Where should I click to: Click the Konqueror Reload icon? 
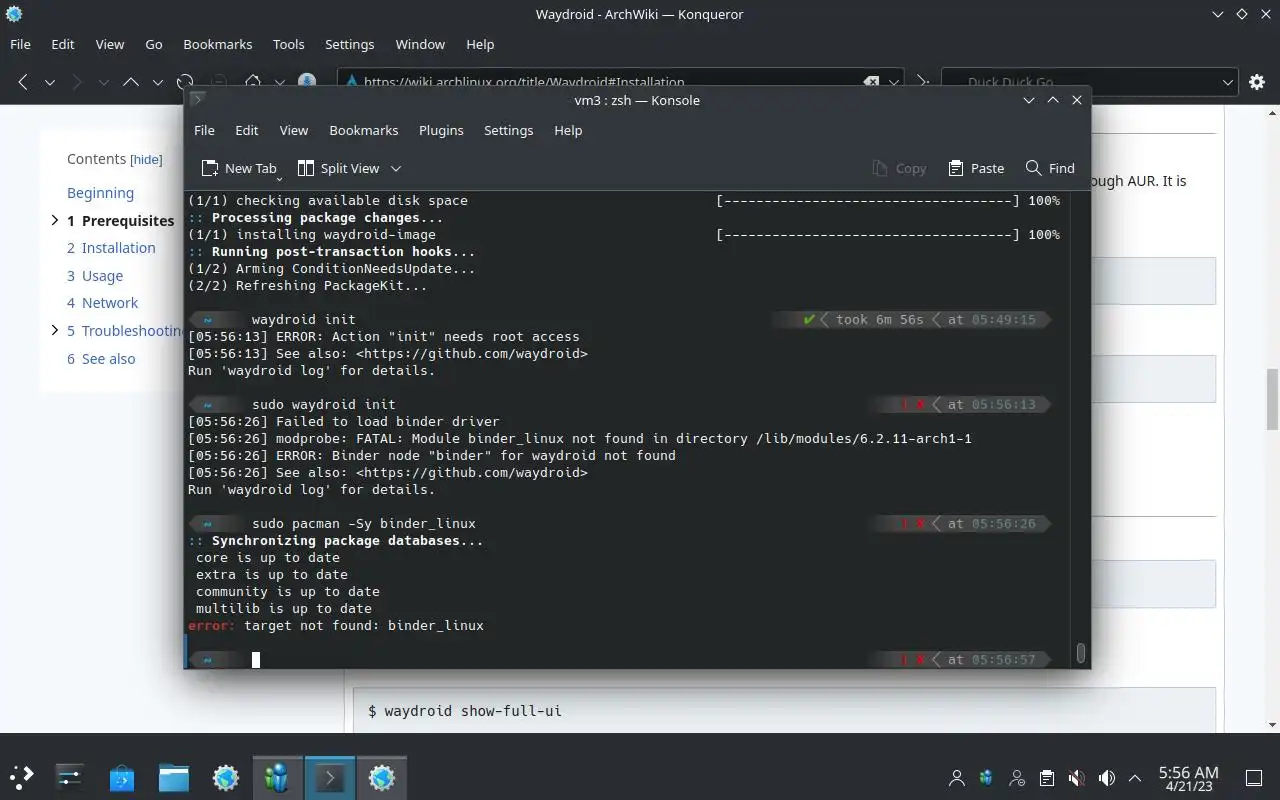pos(185,82)
